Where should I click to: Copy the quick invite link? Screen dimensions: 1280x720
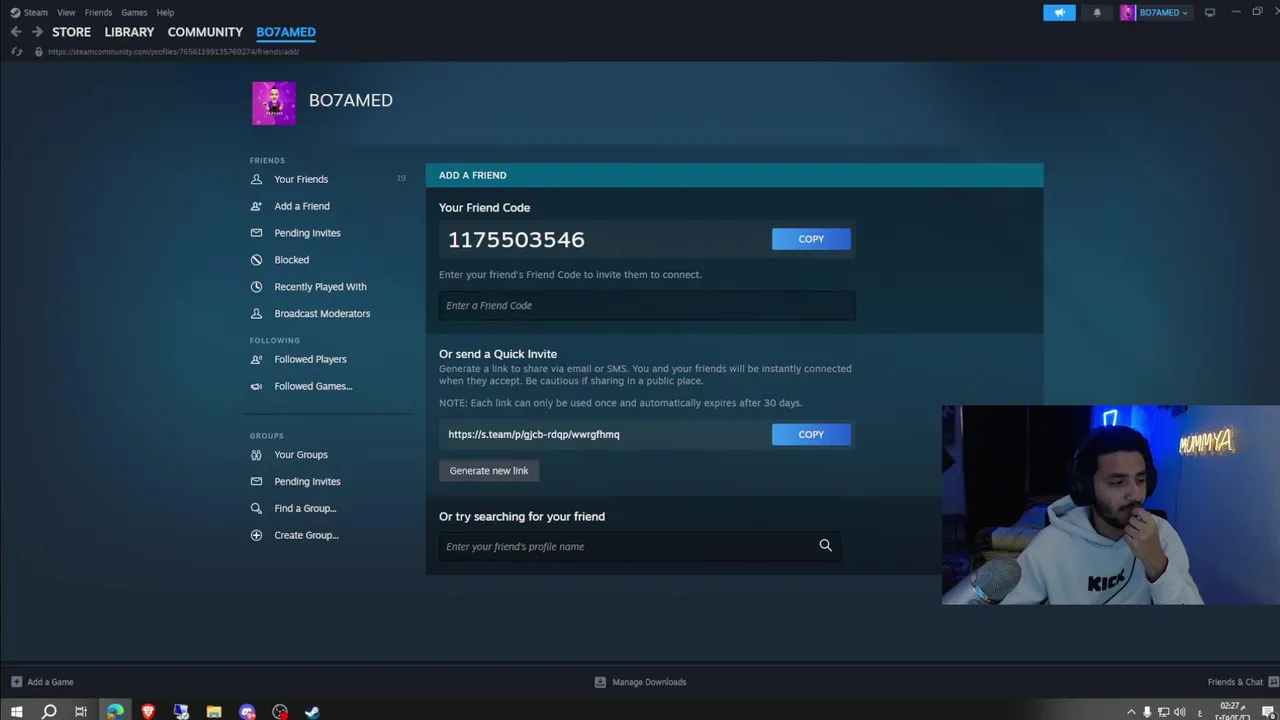coord(811,434)
